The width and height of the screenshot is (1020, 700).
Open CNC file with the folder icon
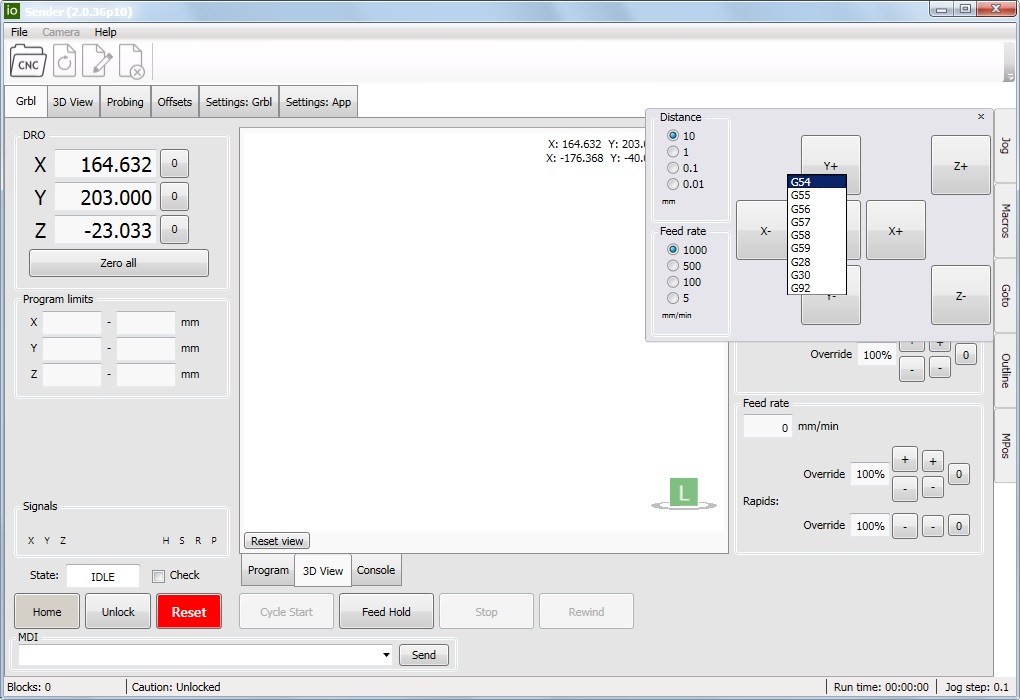coord(28,62)
